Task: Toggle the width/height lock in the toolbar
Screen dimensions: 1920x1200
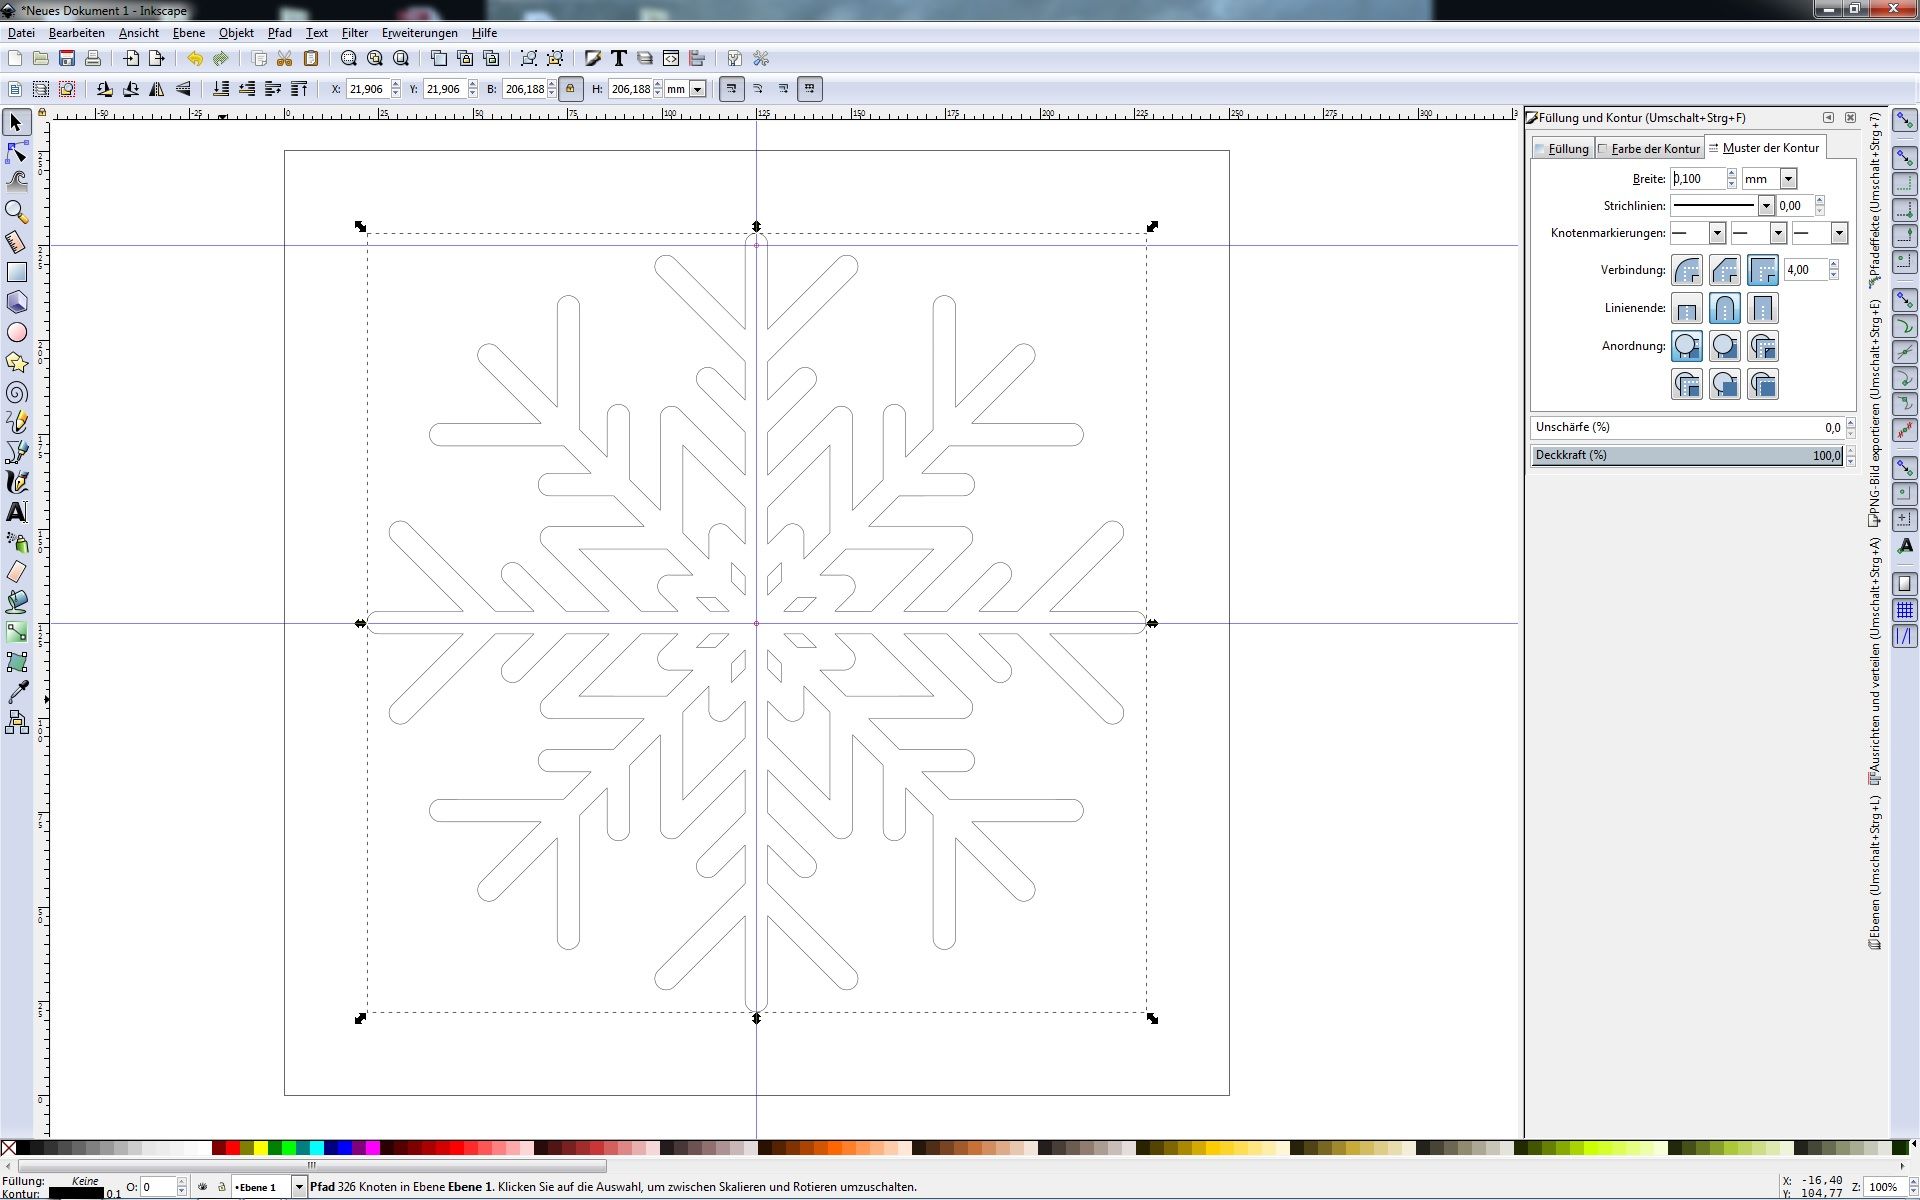Action: [570, 88]
